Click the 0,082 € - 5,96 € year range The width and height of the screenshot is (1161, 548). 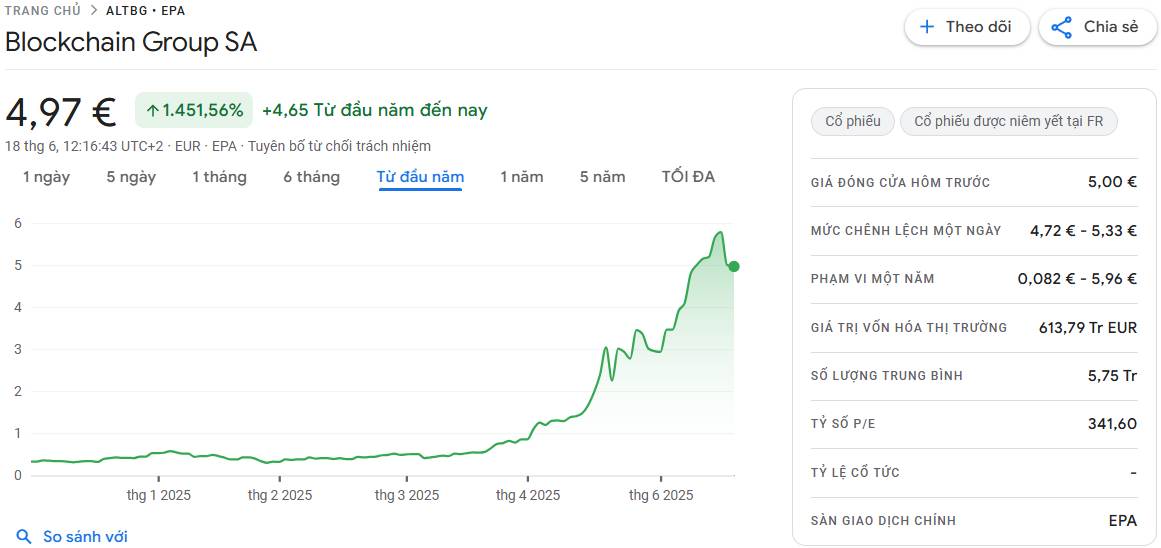1077,279
